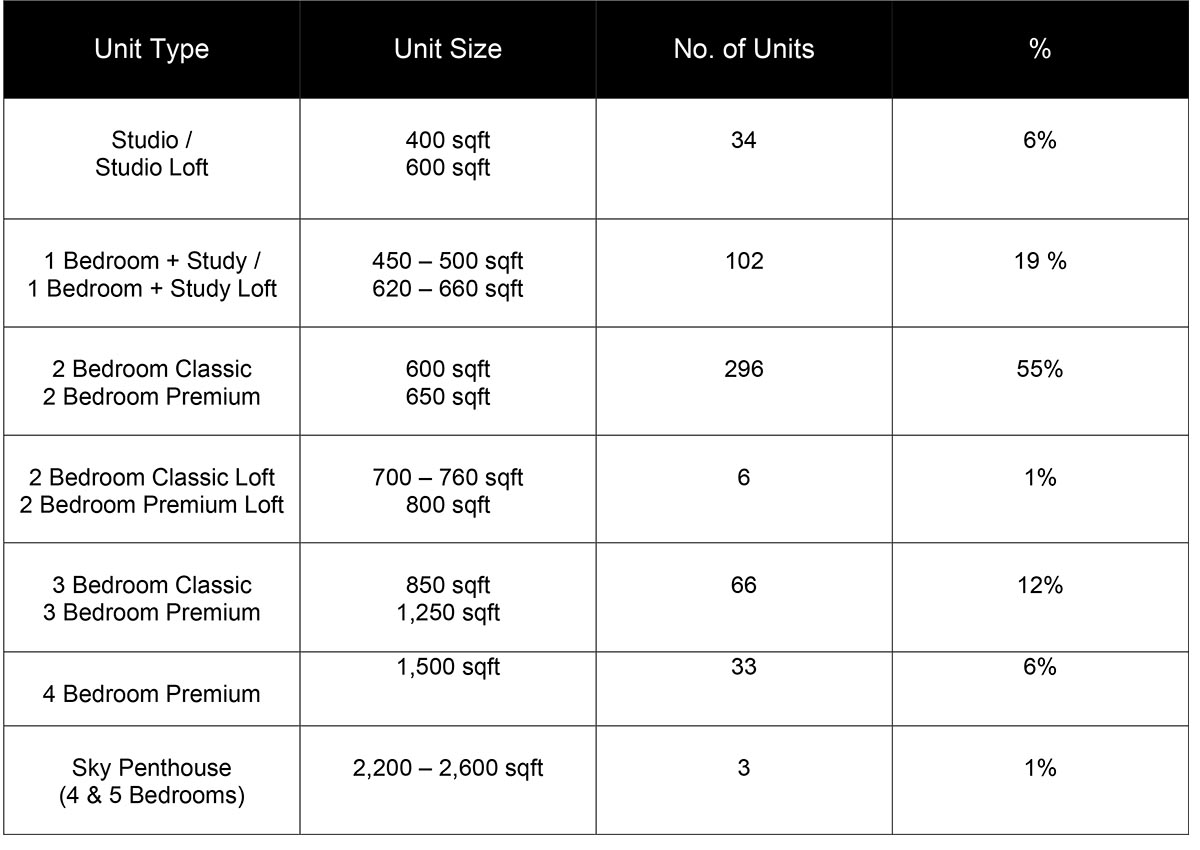Select the 4 Bedroom Premium cell

(151, 689)
